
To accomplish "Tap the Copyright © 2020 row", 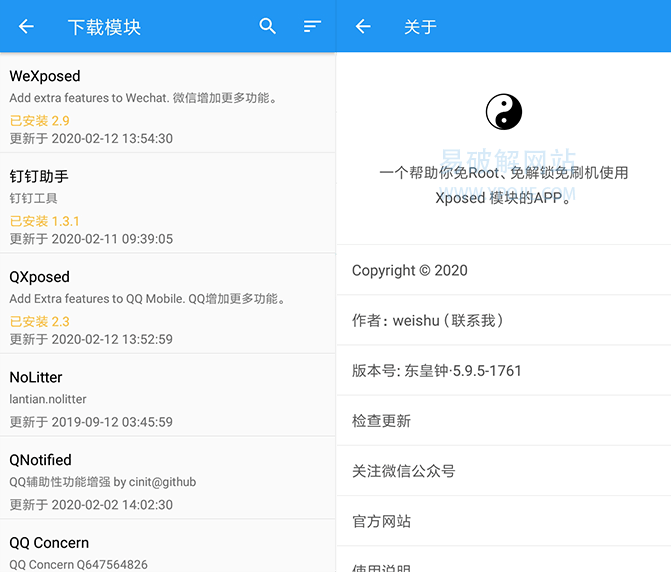I will pyautogui.click(x=503, y=270).
